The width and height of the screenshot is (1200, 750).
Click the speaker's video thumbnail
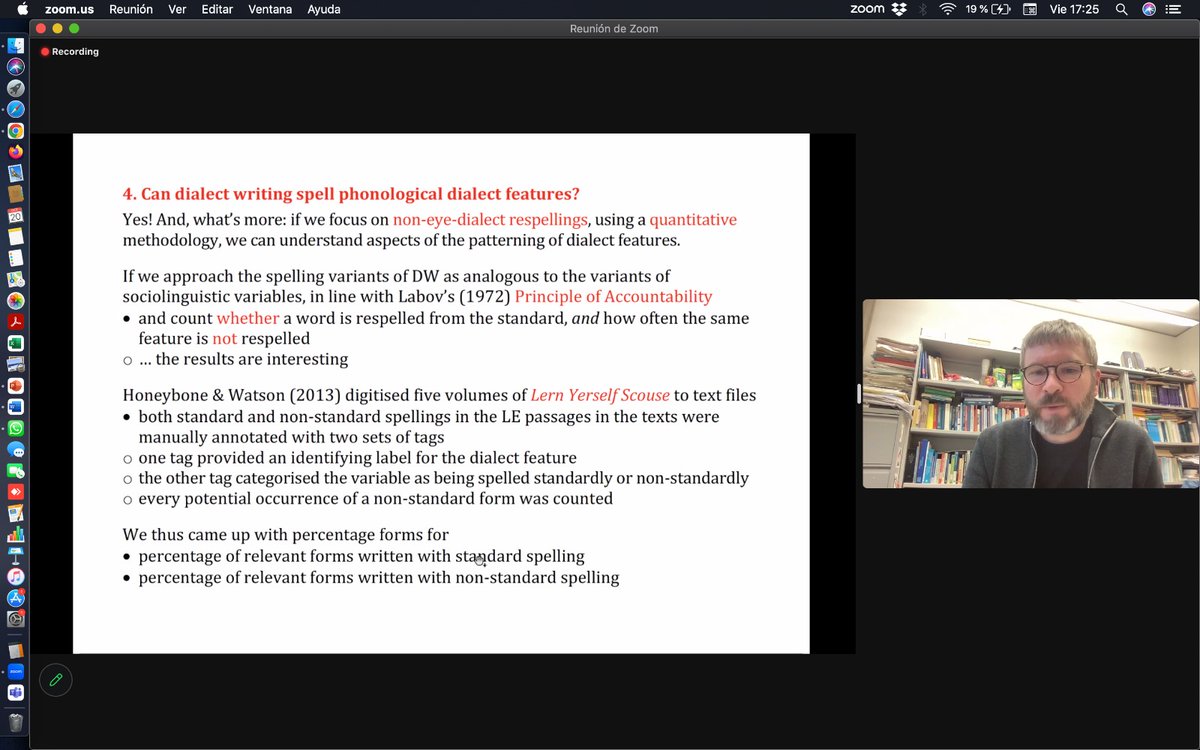[1031, 393]
